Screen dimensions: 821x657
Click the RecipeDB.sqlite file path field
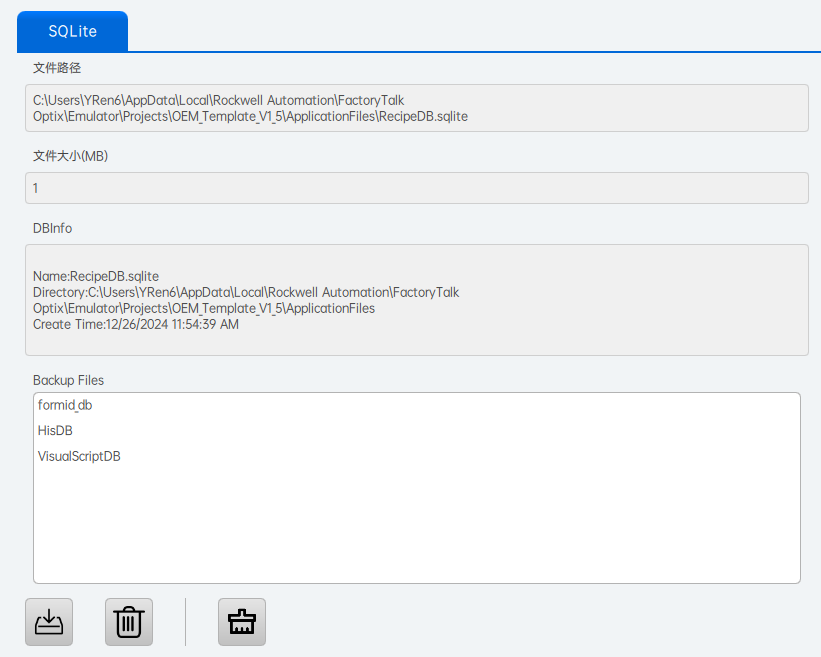[x=416, y=108]
